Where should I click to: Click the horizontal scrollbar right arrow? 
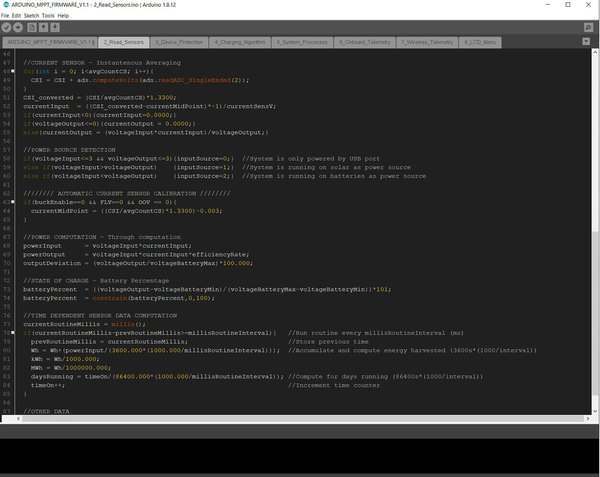pyautogui.click(x=588, y=419)
